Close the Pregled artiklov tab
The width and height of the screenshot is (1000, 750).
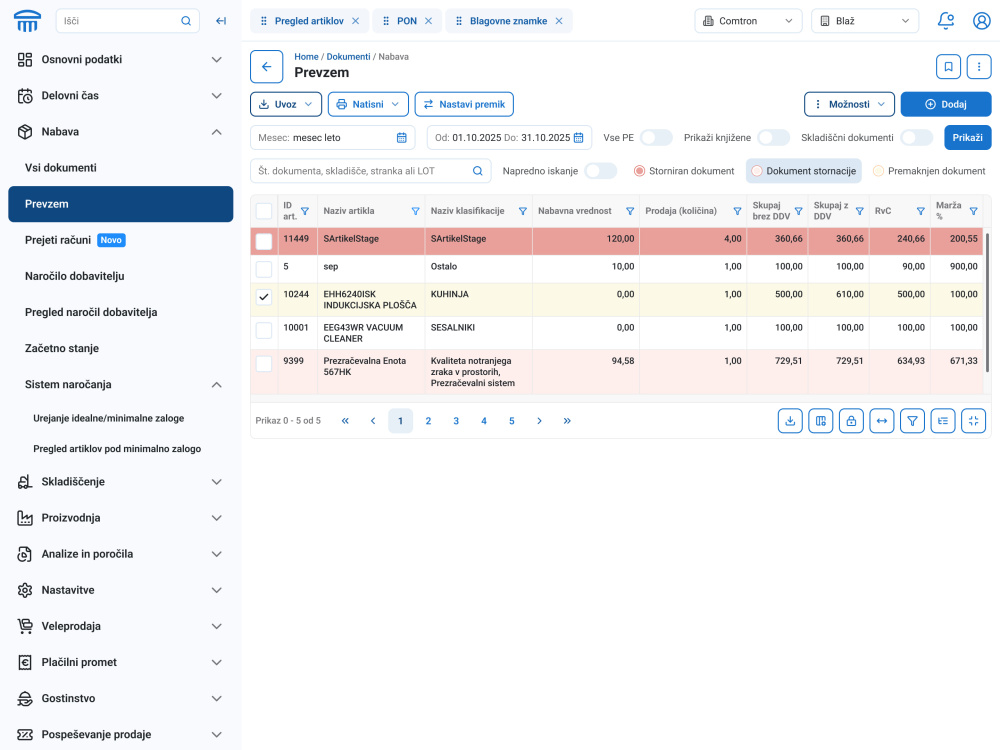pos(356,21)
